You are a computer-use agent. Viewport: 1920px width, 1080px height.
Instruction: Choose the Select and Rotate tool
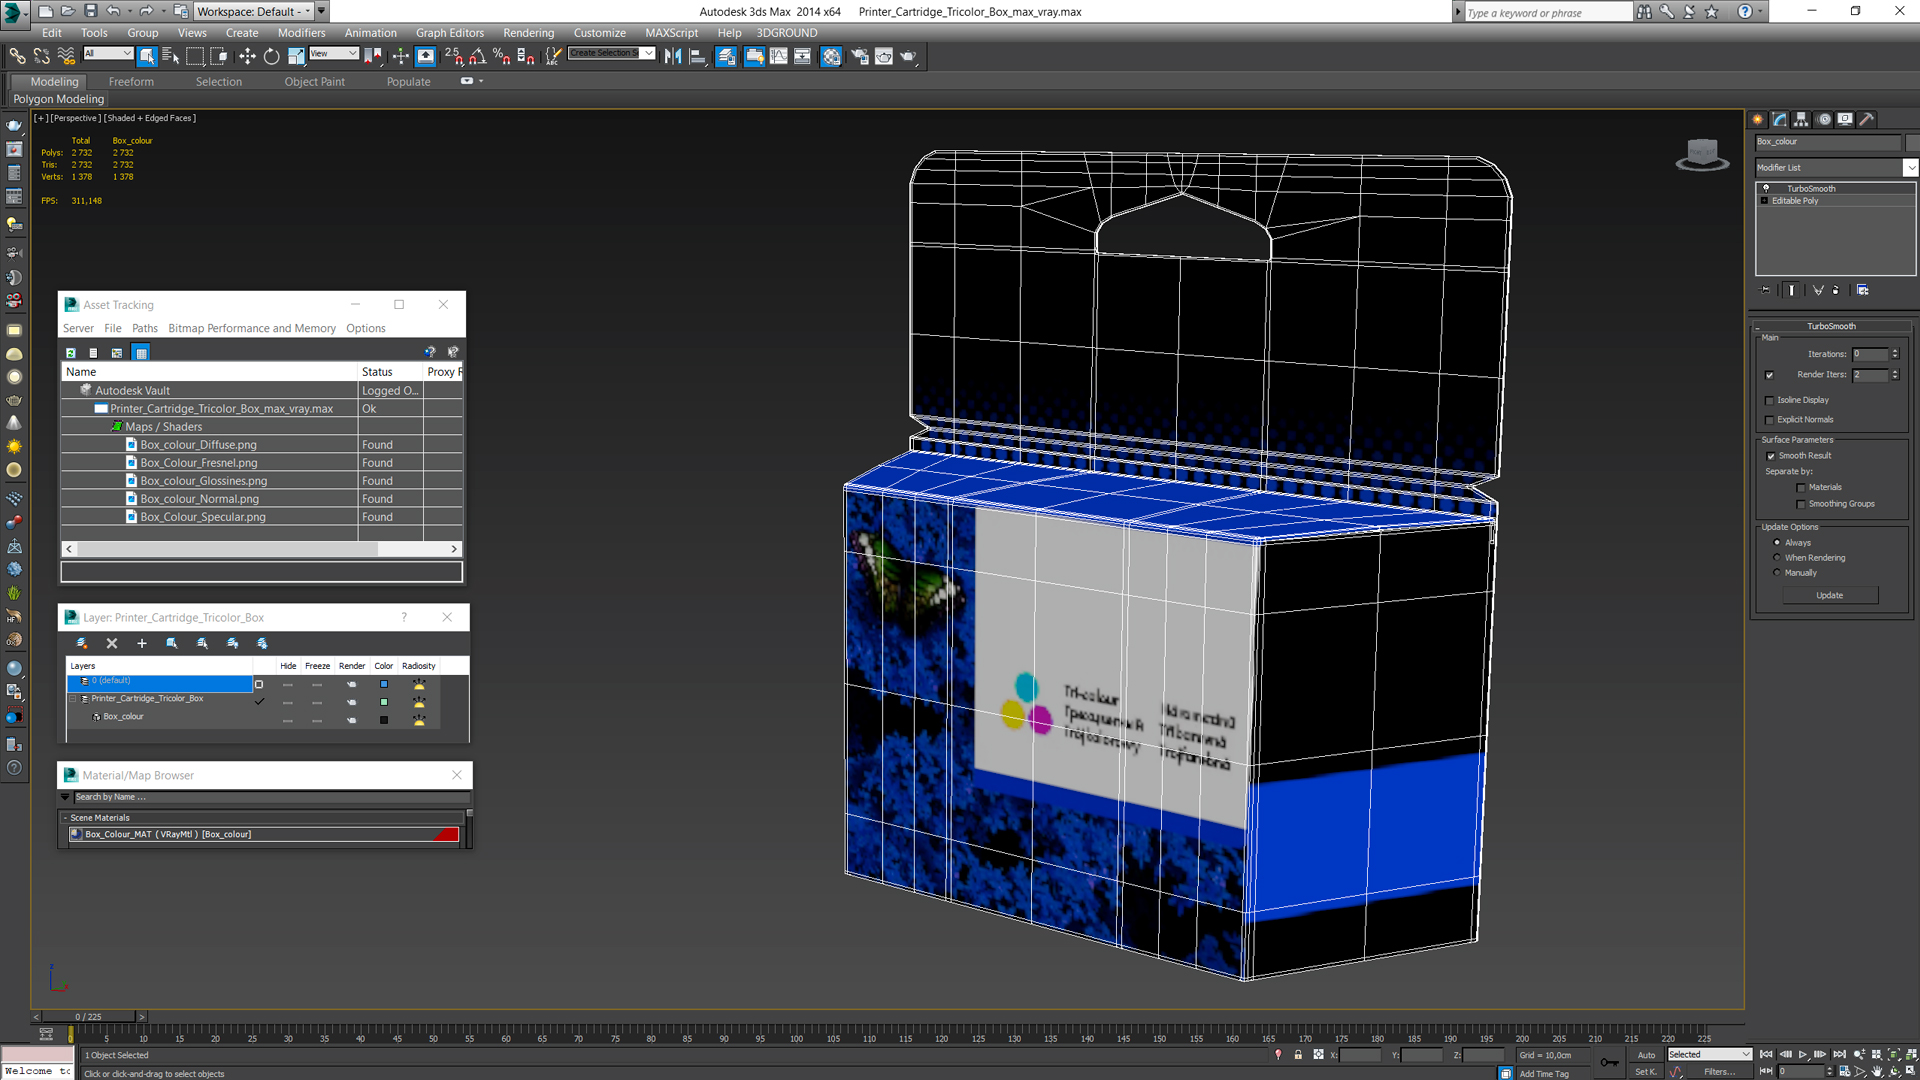271,57
